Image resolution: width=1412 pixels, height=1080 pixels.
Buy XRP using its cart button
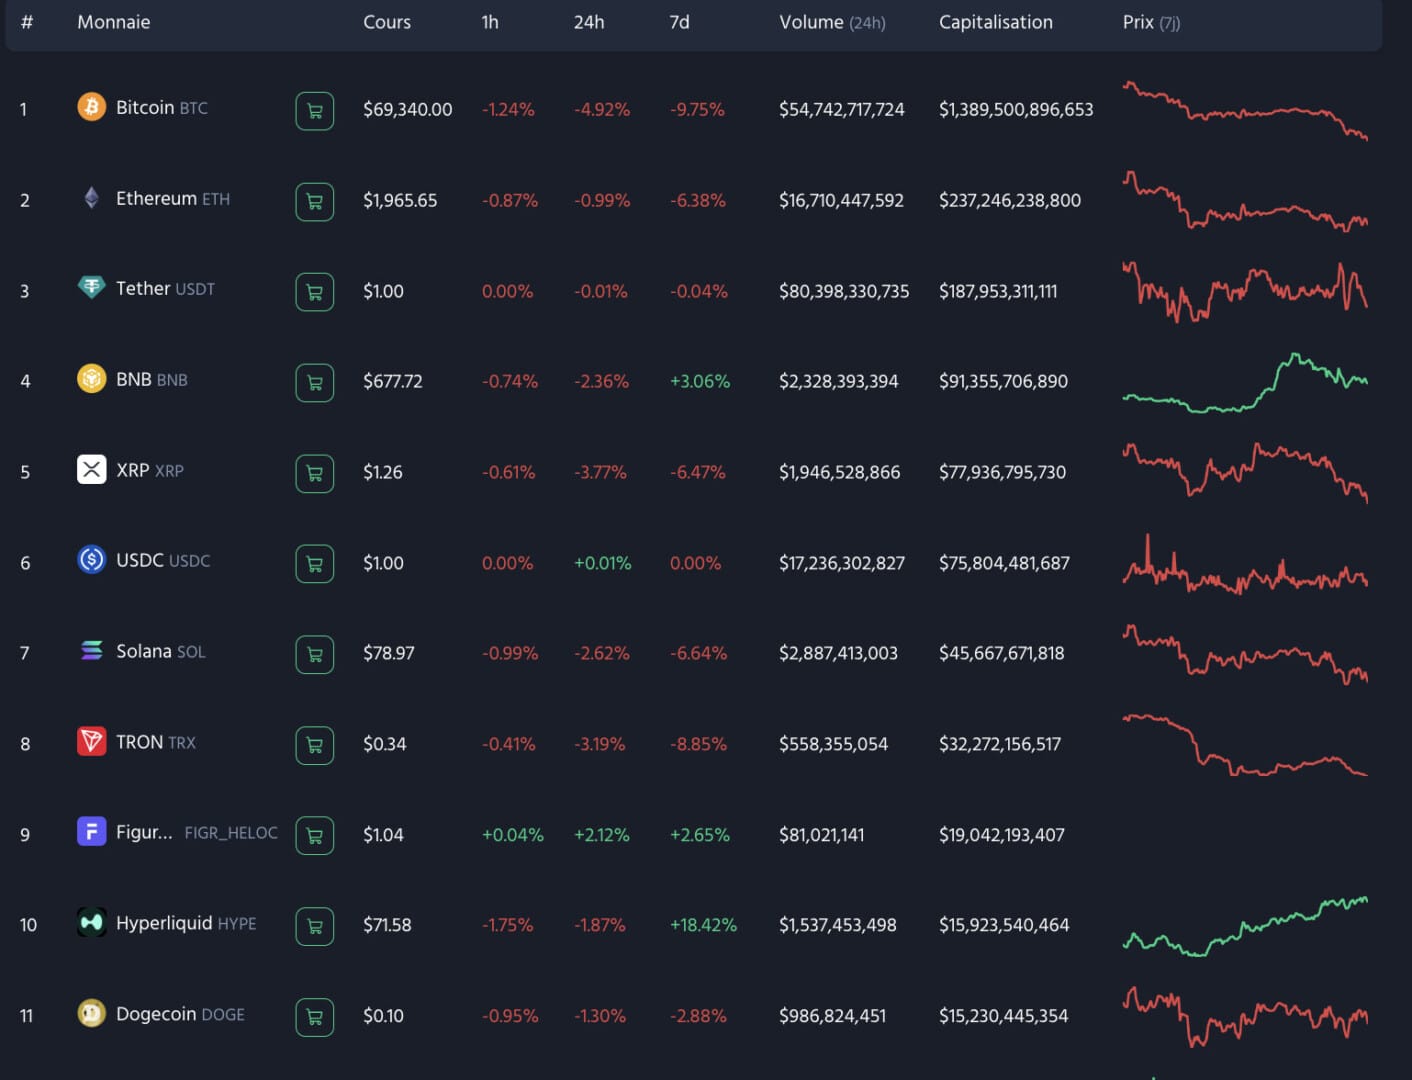314,474
